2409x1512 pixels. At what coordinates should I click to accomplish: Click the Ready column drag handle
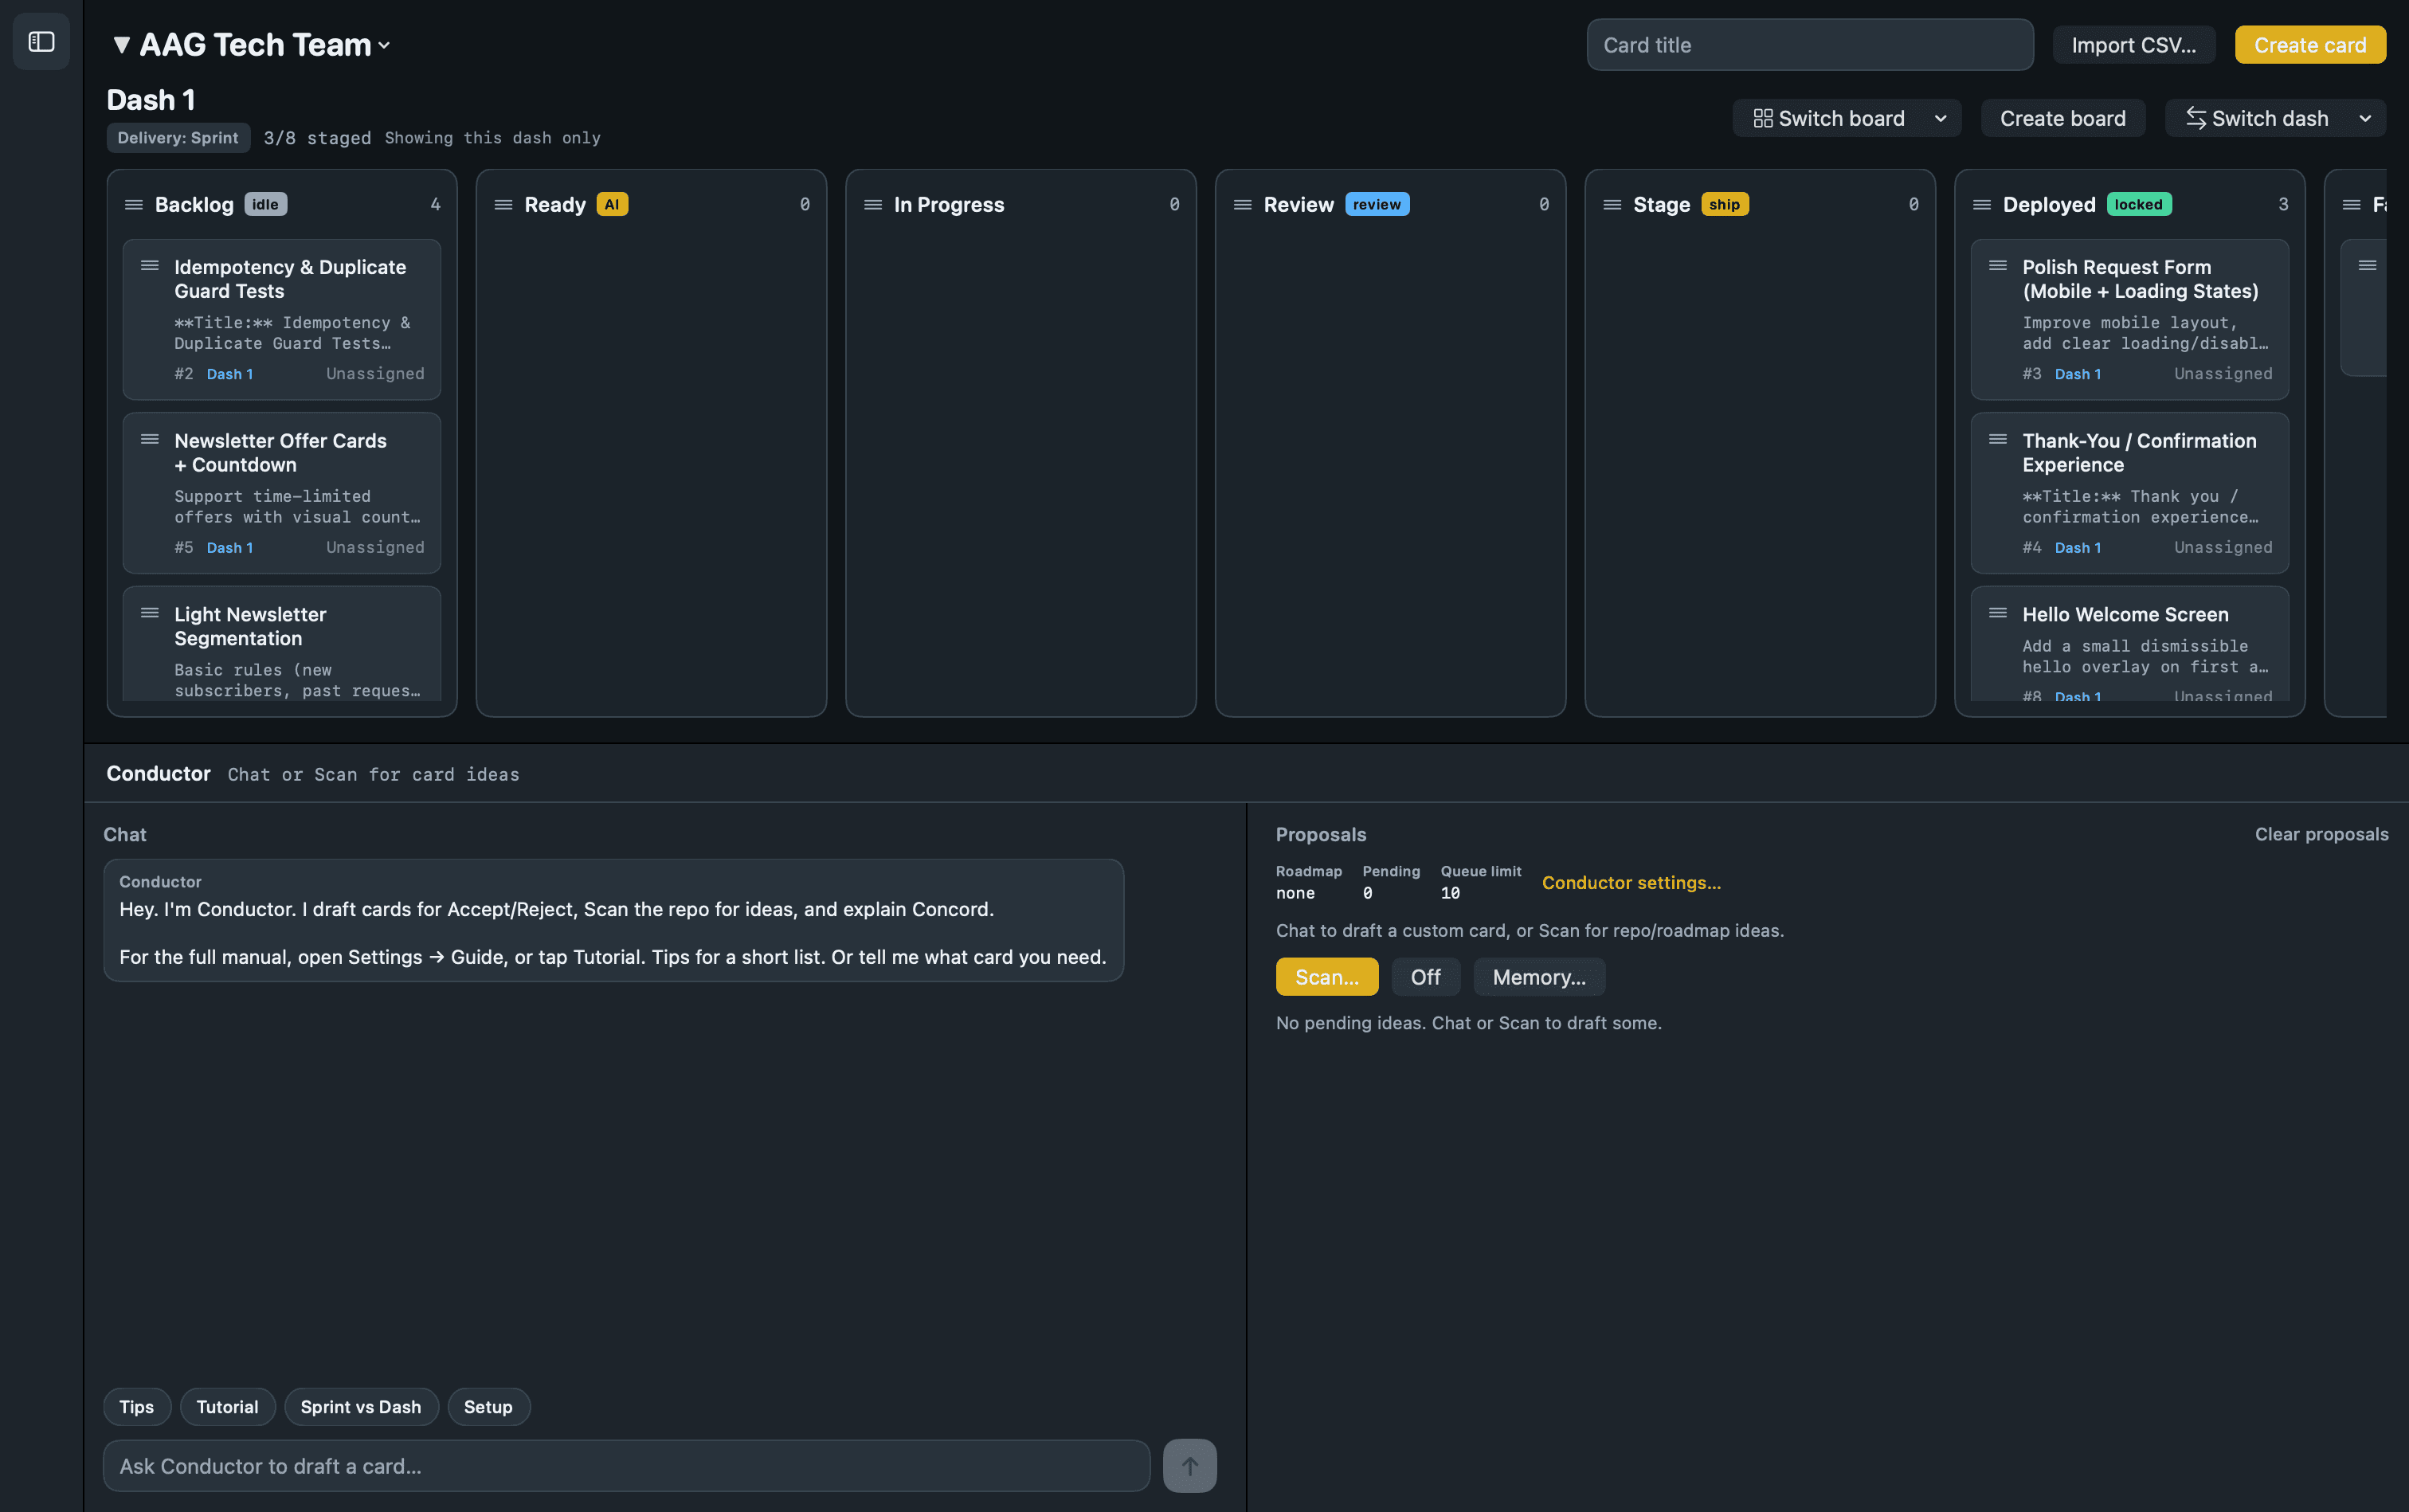coord(503,205)
